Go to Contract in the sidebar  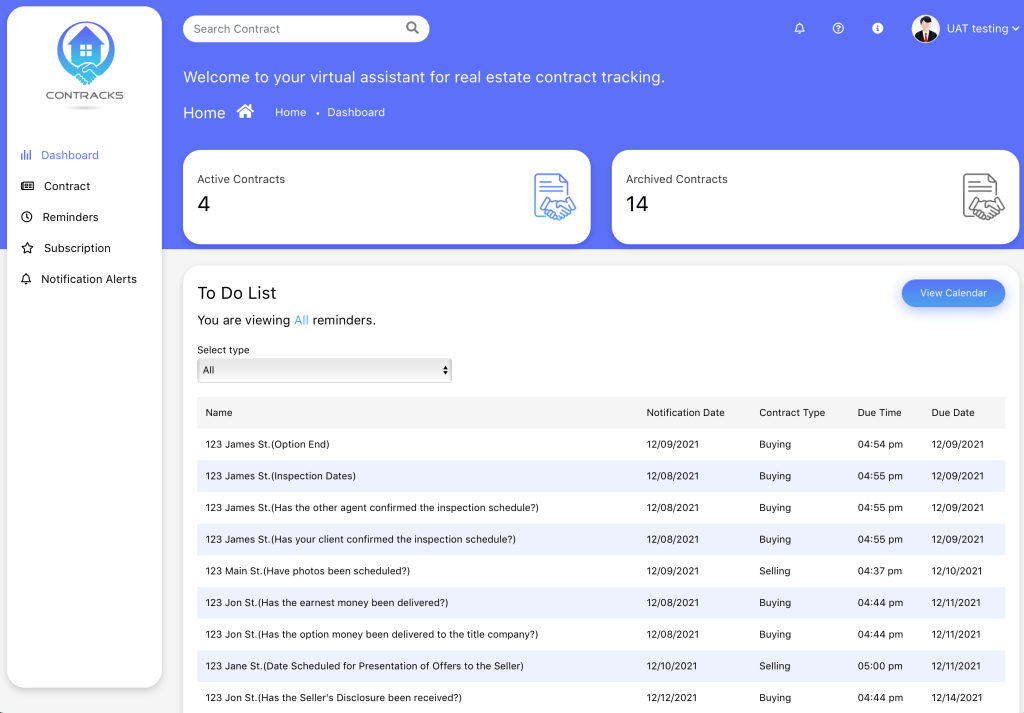[x=67, y=186]
